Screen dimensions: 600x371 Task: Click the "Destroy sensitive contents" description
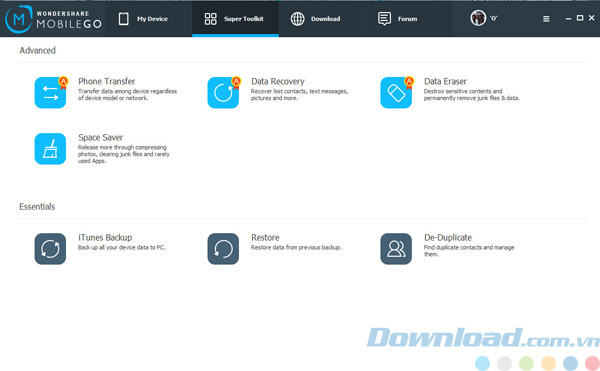tap(472, 94)
